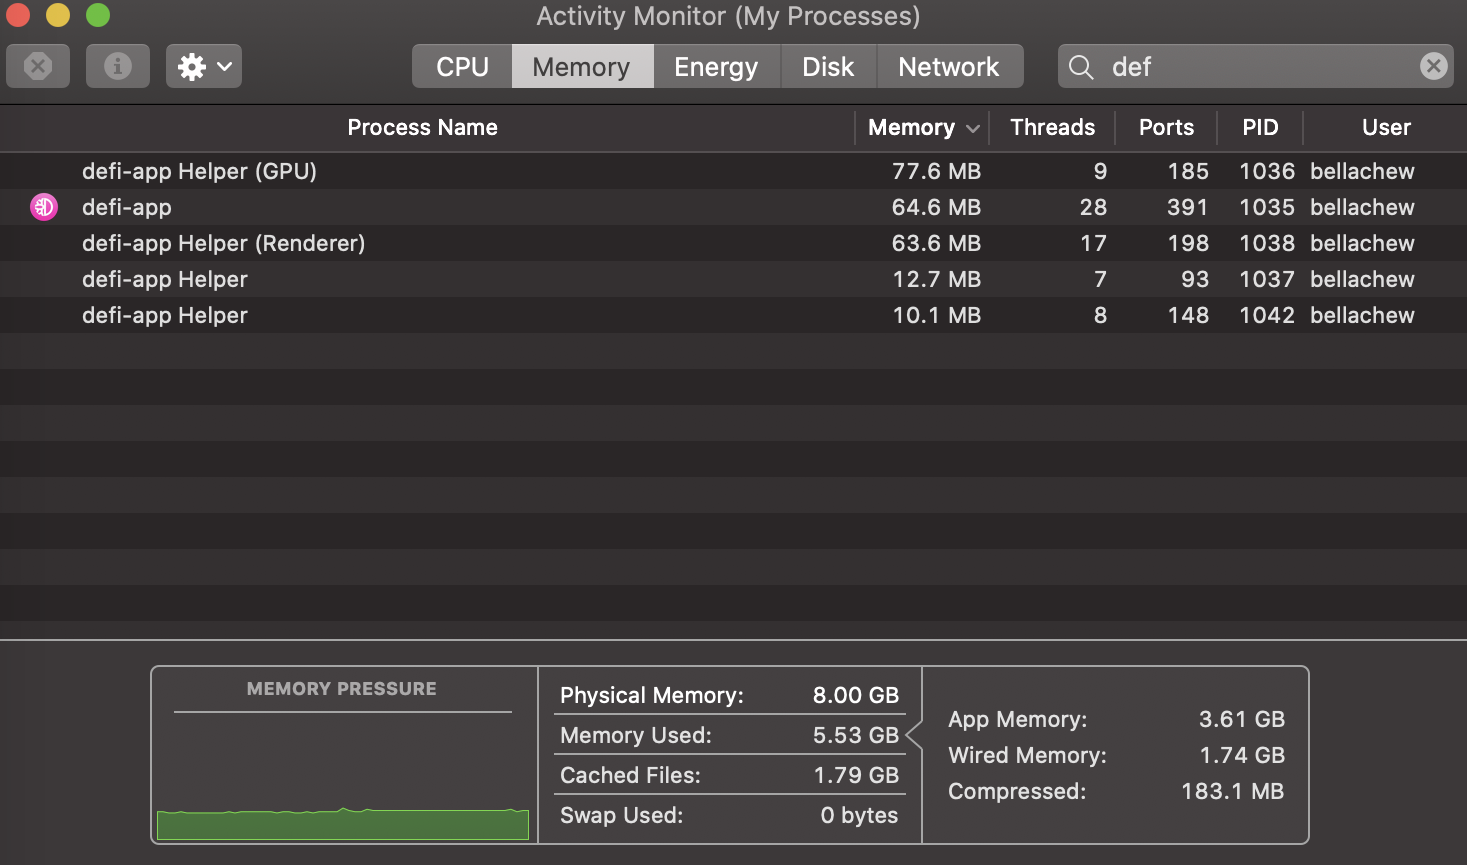Click Swap Used 0 bytes value
This screenshot has width=1467, height=865.
point(859,815)
